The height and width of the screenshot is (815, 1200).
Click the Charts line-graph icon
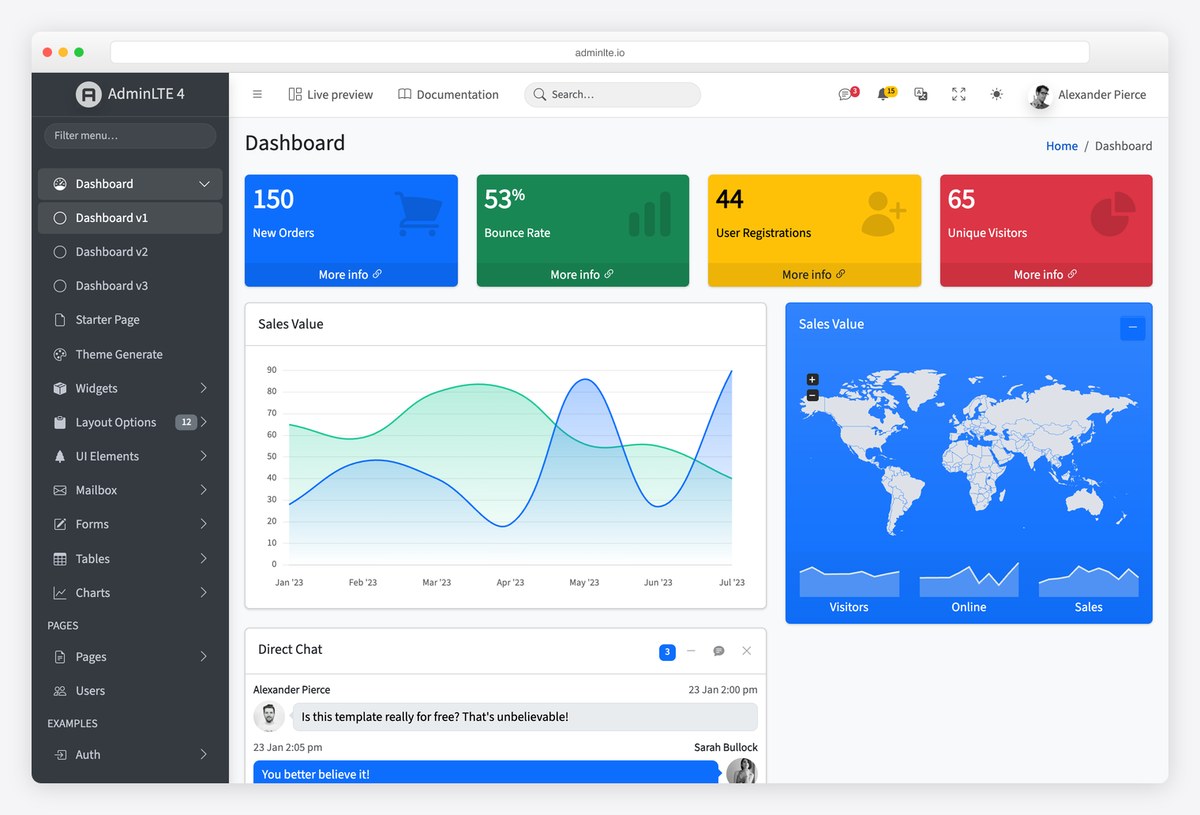pyautogui.click(x=59, y=593)
